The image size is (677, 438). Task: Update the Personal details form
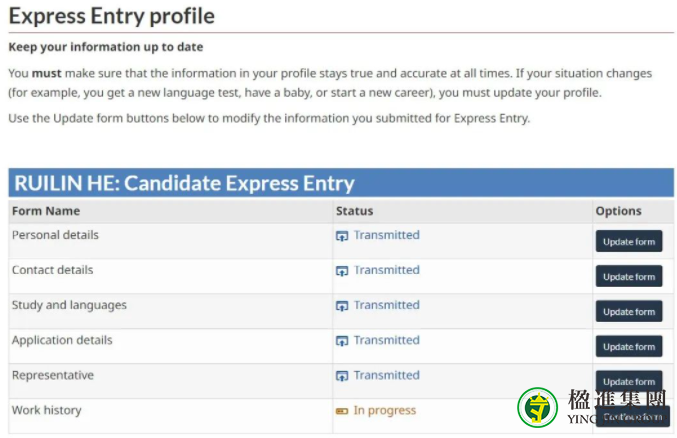click(629, 241)
